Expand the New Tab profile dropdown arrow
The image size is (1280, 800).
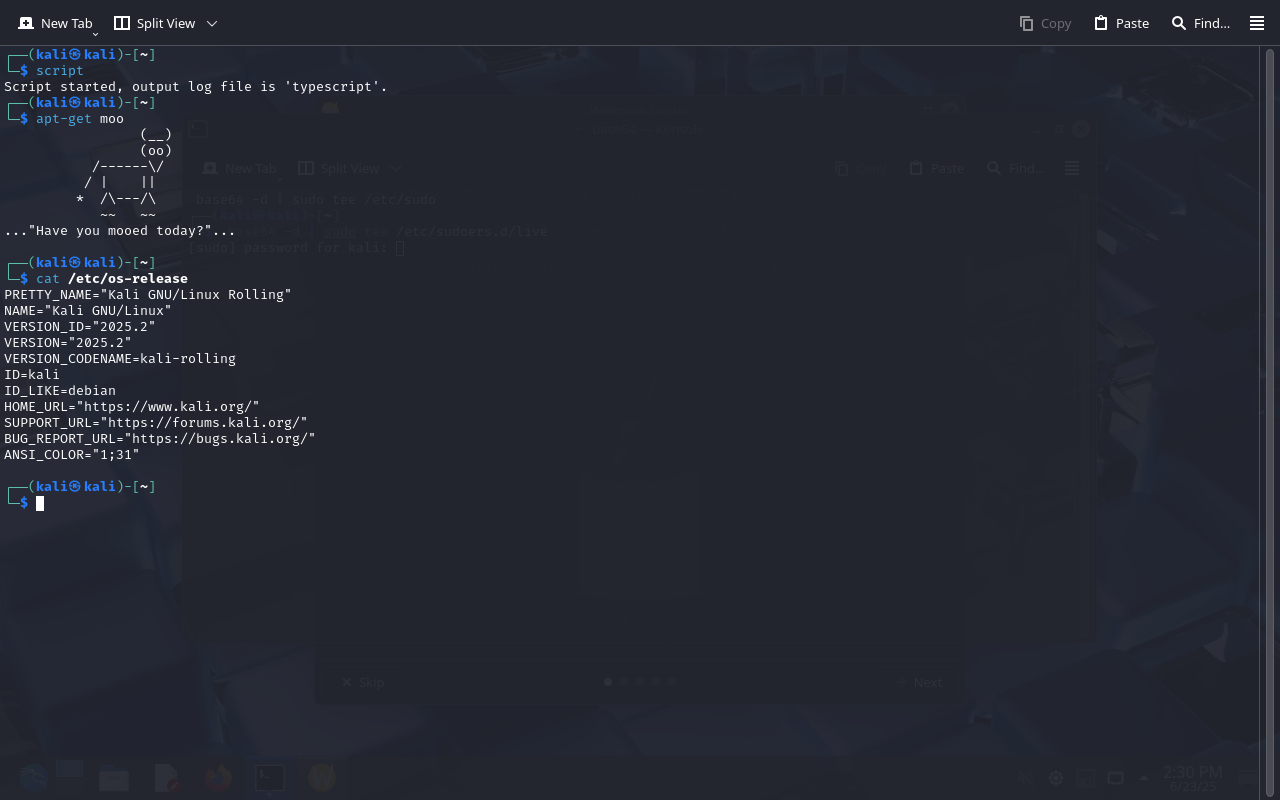click(x=96, y=34)
